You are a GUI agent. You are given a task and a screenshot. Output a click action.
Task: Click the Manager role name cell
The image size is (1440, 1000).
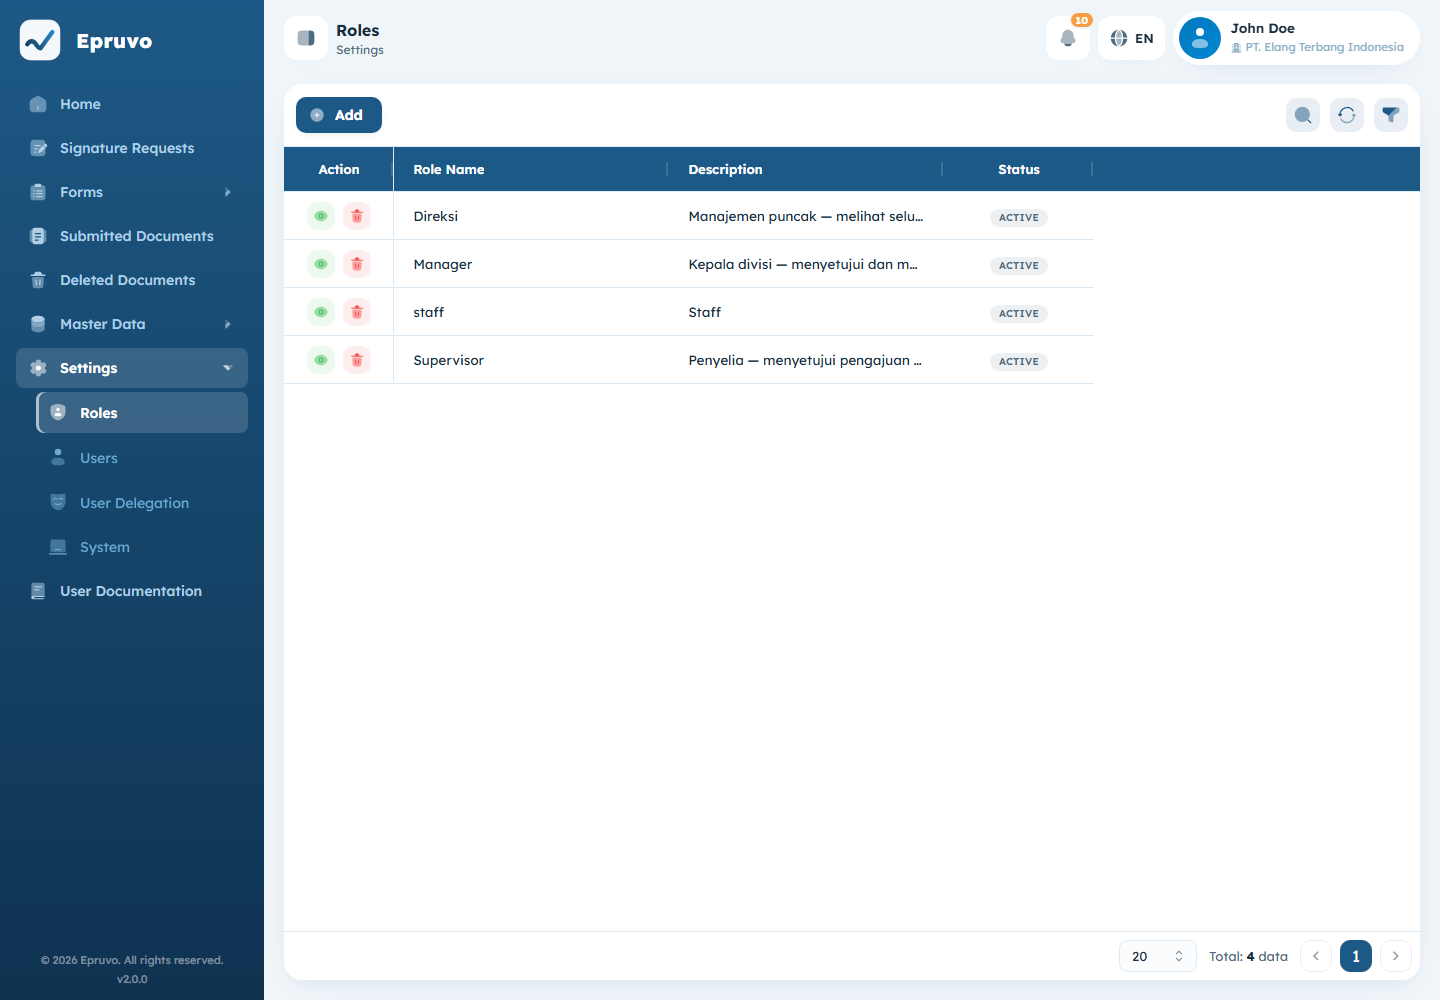pos(531,264)
